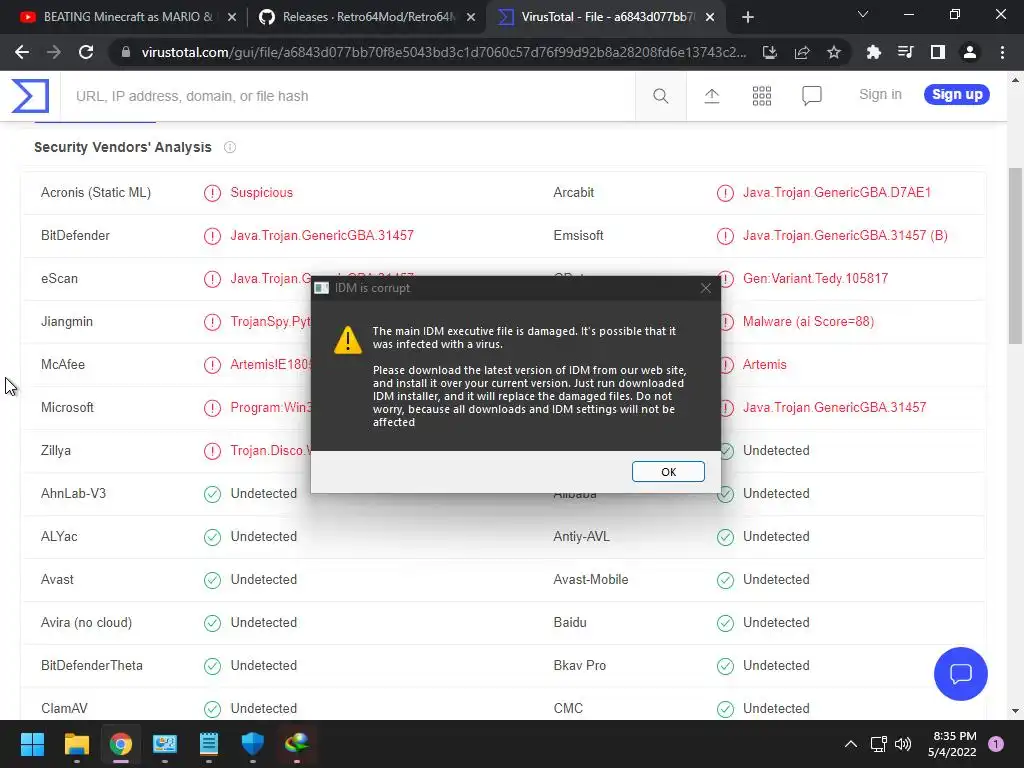Close the GitHub Releases tab
Viewport: 1024px width, 768px height.
[x=471, y=18]
